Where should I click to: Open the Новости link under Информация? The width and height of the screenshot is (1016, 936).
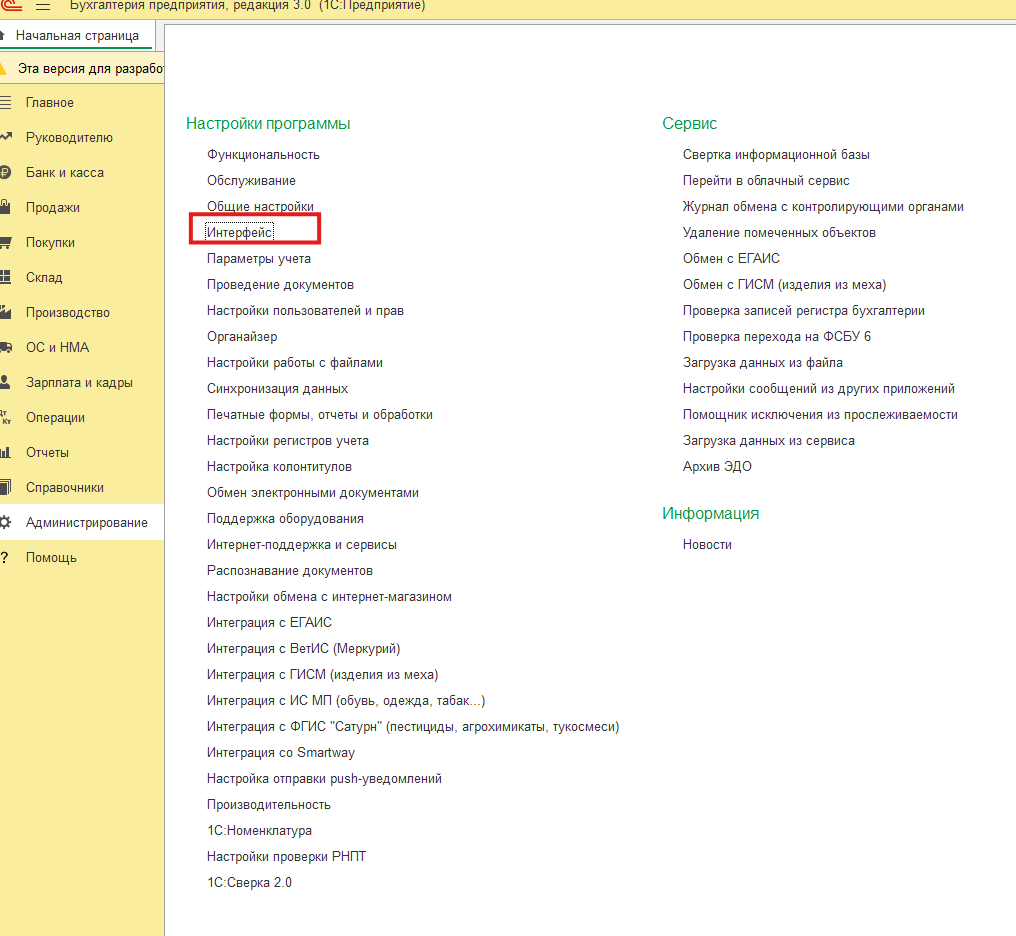[707, 544]
